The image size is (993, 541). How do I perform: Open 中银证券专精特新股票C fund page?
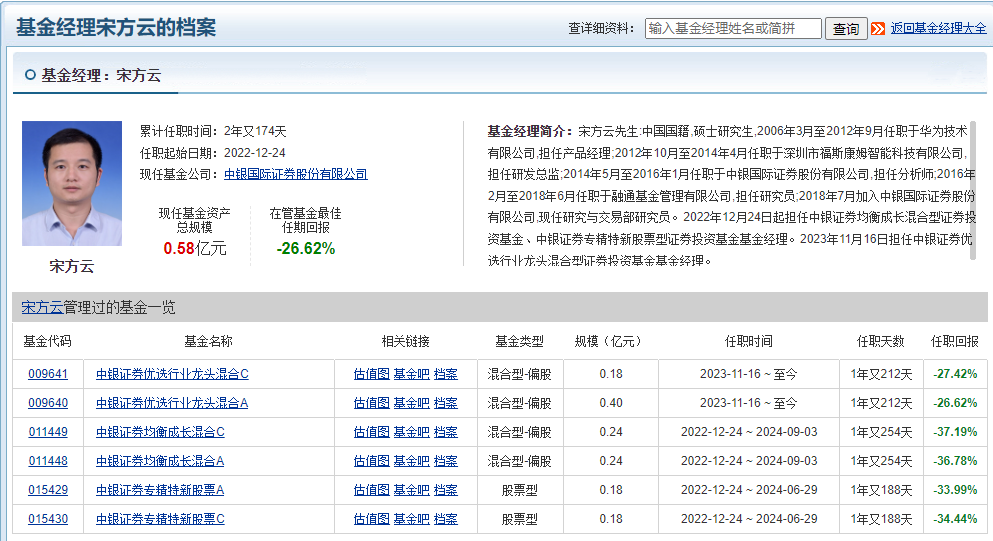pos(160,519)
